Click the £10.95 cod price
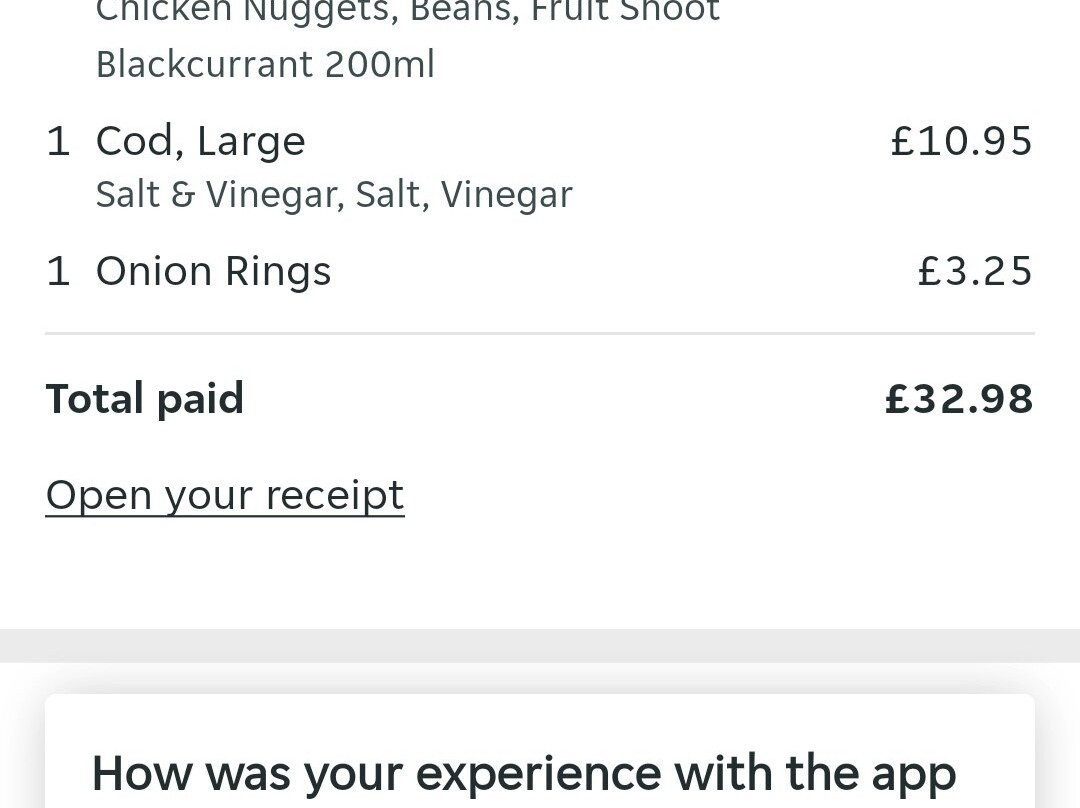Image resolution: width=1080 pixels, height=808 pixels. 961,141
